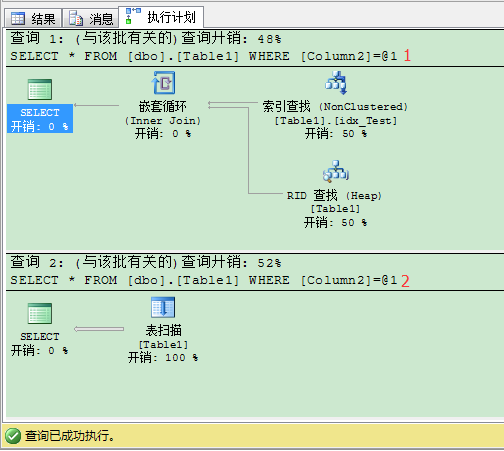
Task: Click the 查询 1 header with 48% cost
Action: coord(146,38)
